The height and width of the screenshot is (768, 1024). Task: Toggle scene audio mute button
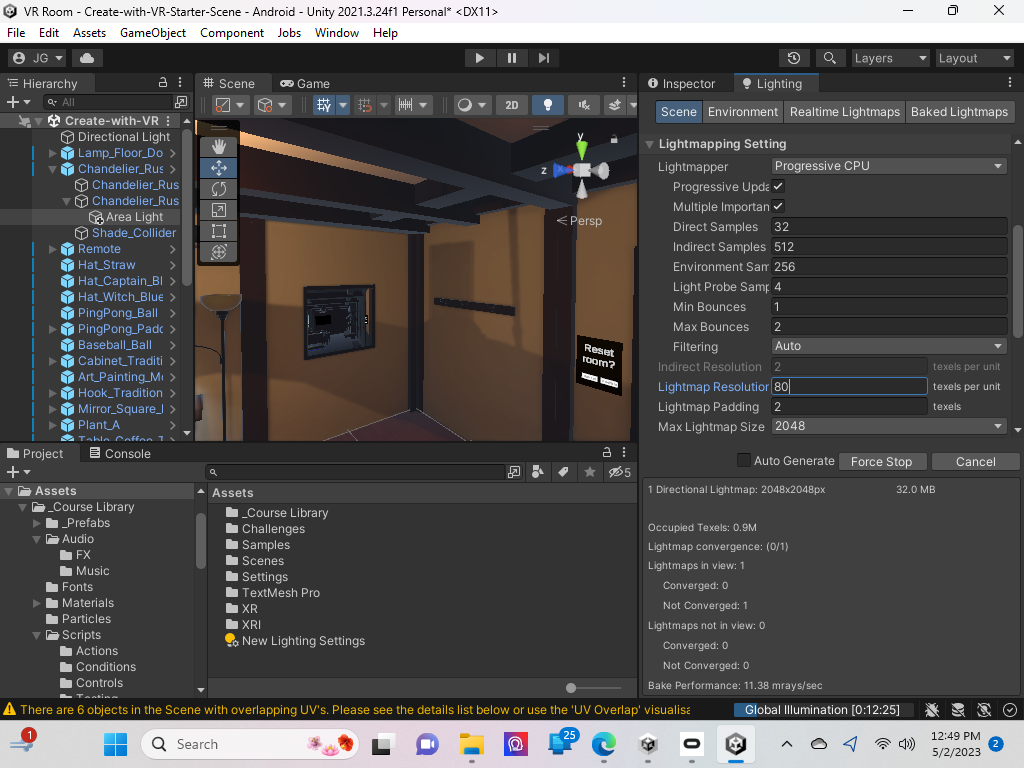tap(584, 105)
